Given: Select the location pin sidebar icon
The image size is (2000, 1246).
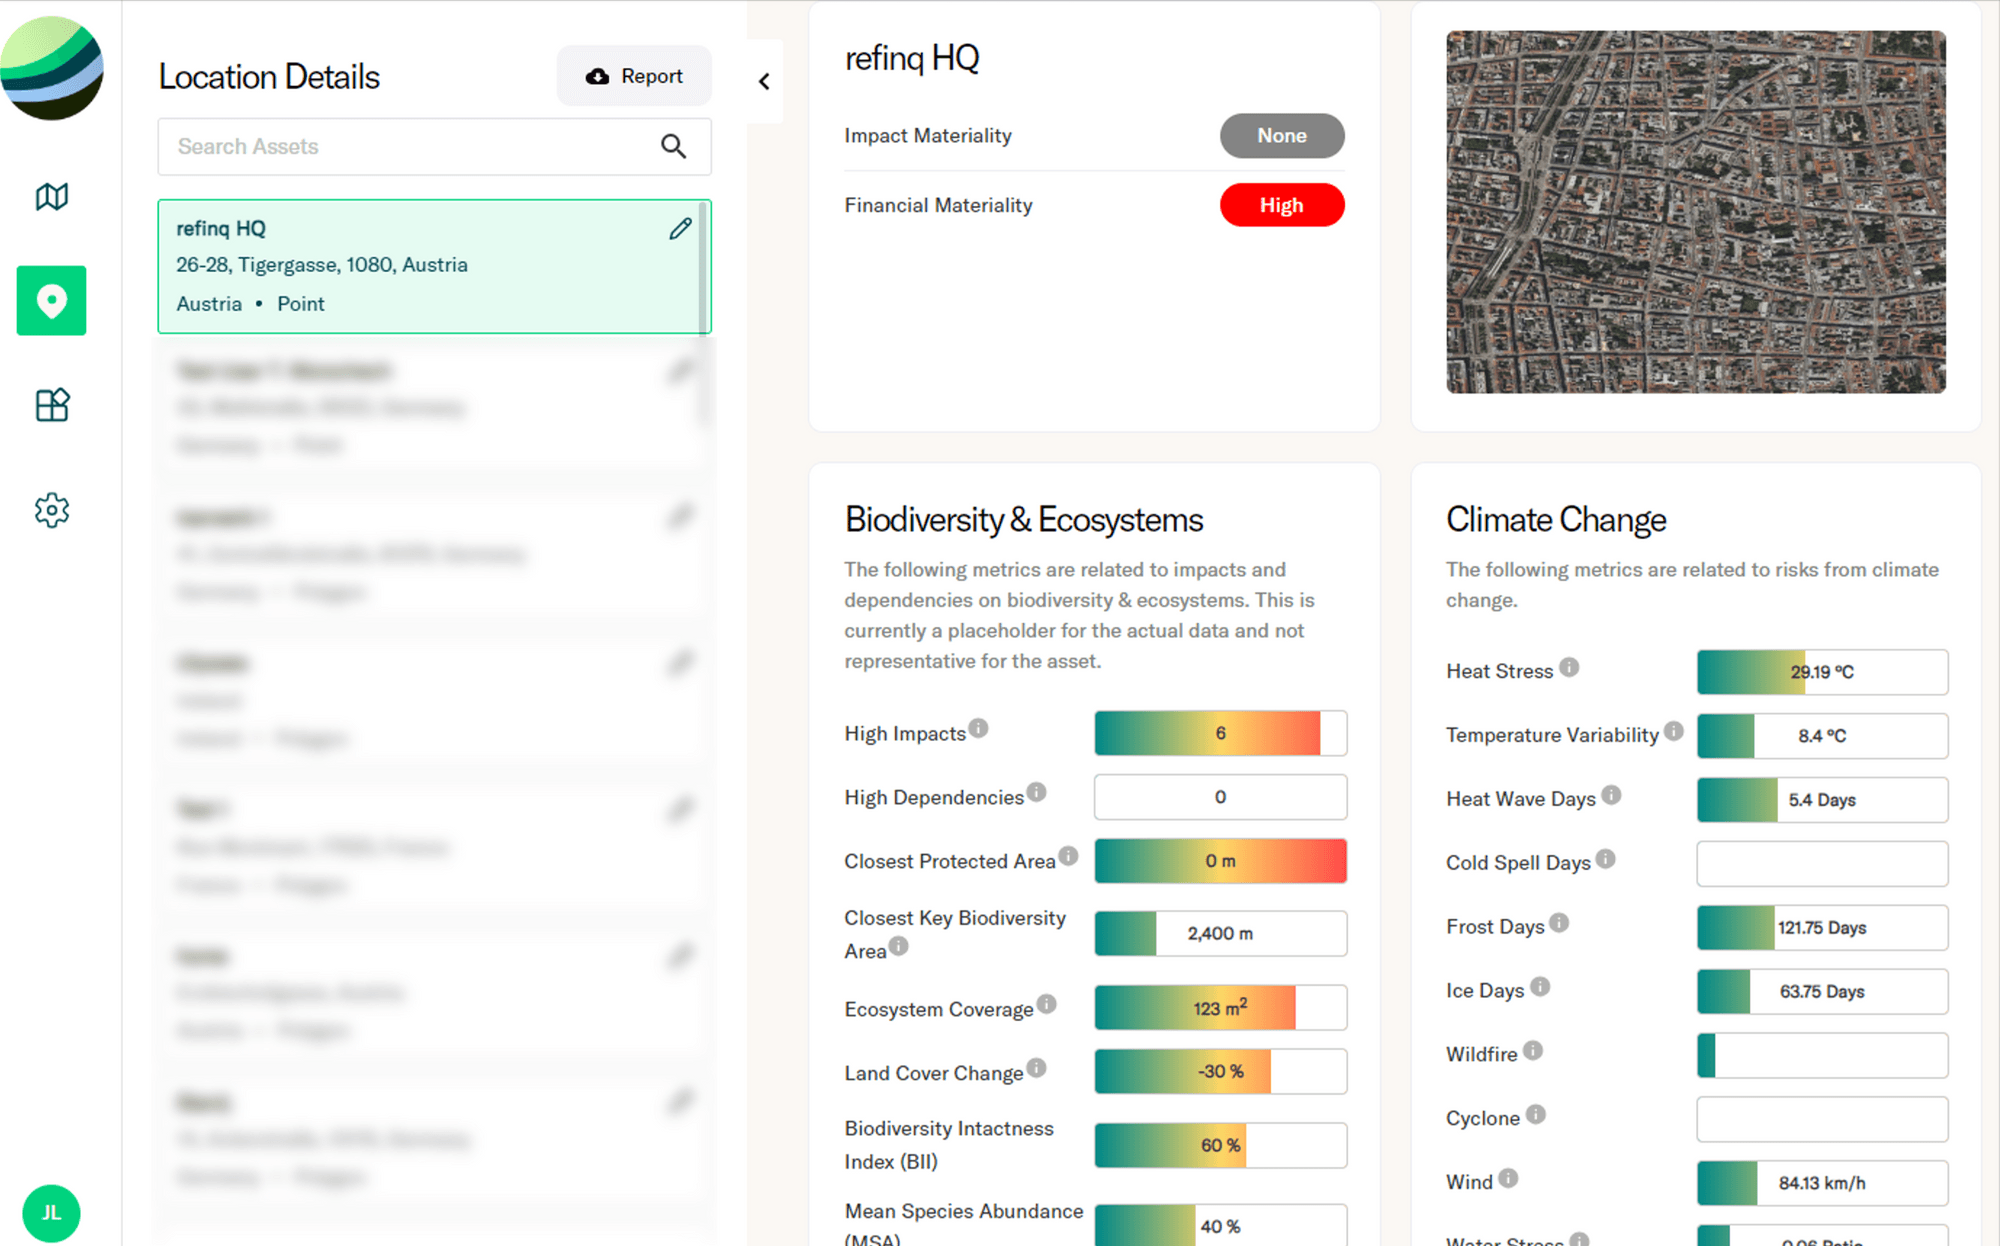Looking at the screenshot, I should 51,300.
